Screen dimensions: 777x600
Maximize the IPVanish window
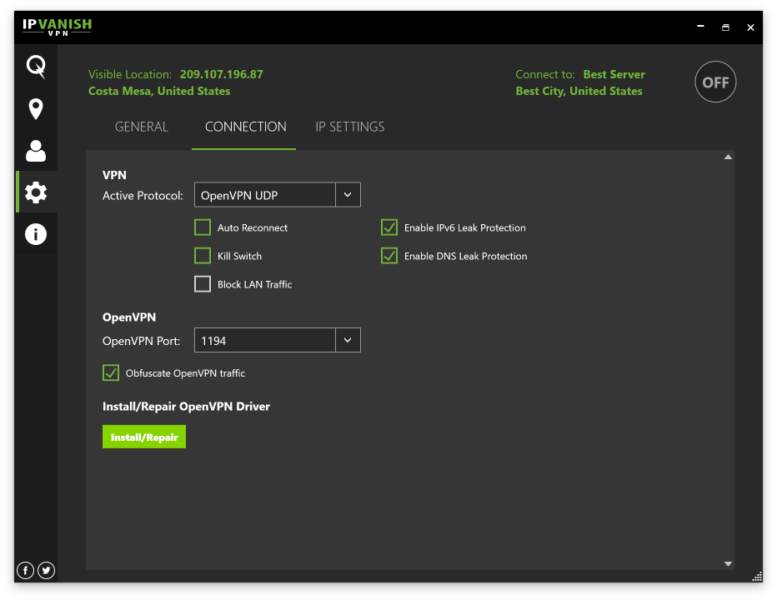point(725,27)
